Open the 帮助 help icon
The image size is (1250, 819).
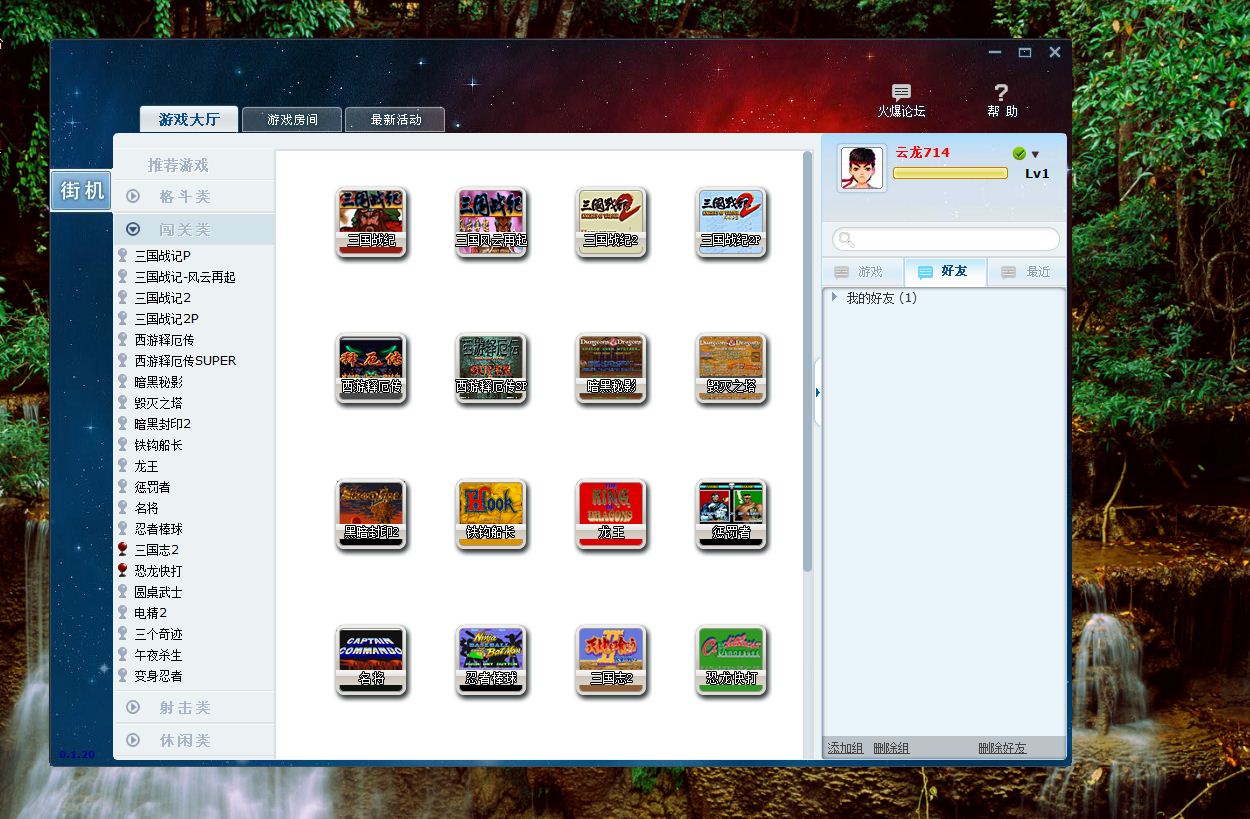[x=1001, y=101]
